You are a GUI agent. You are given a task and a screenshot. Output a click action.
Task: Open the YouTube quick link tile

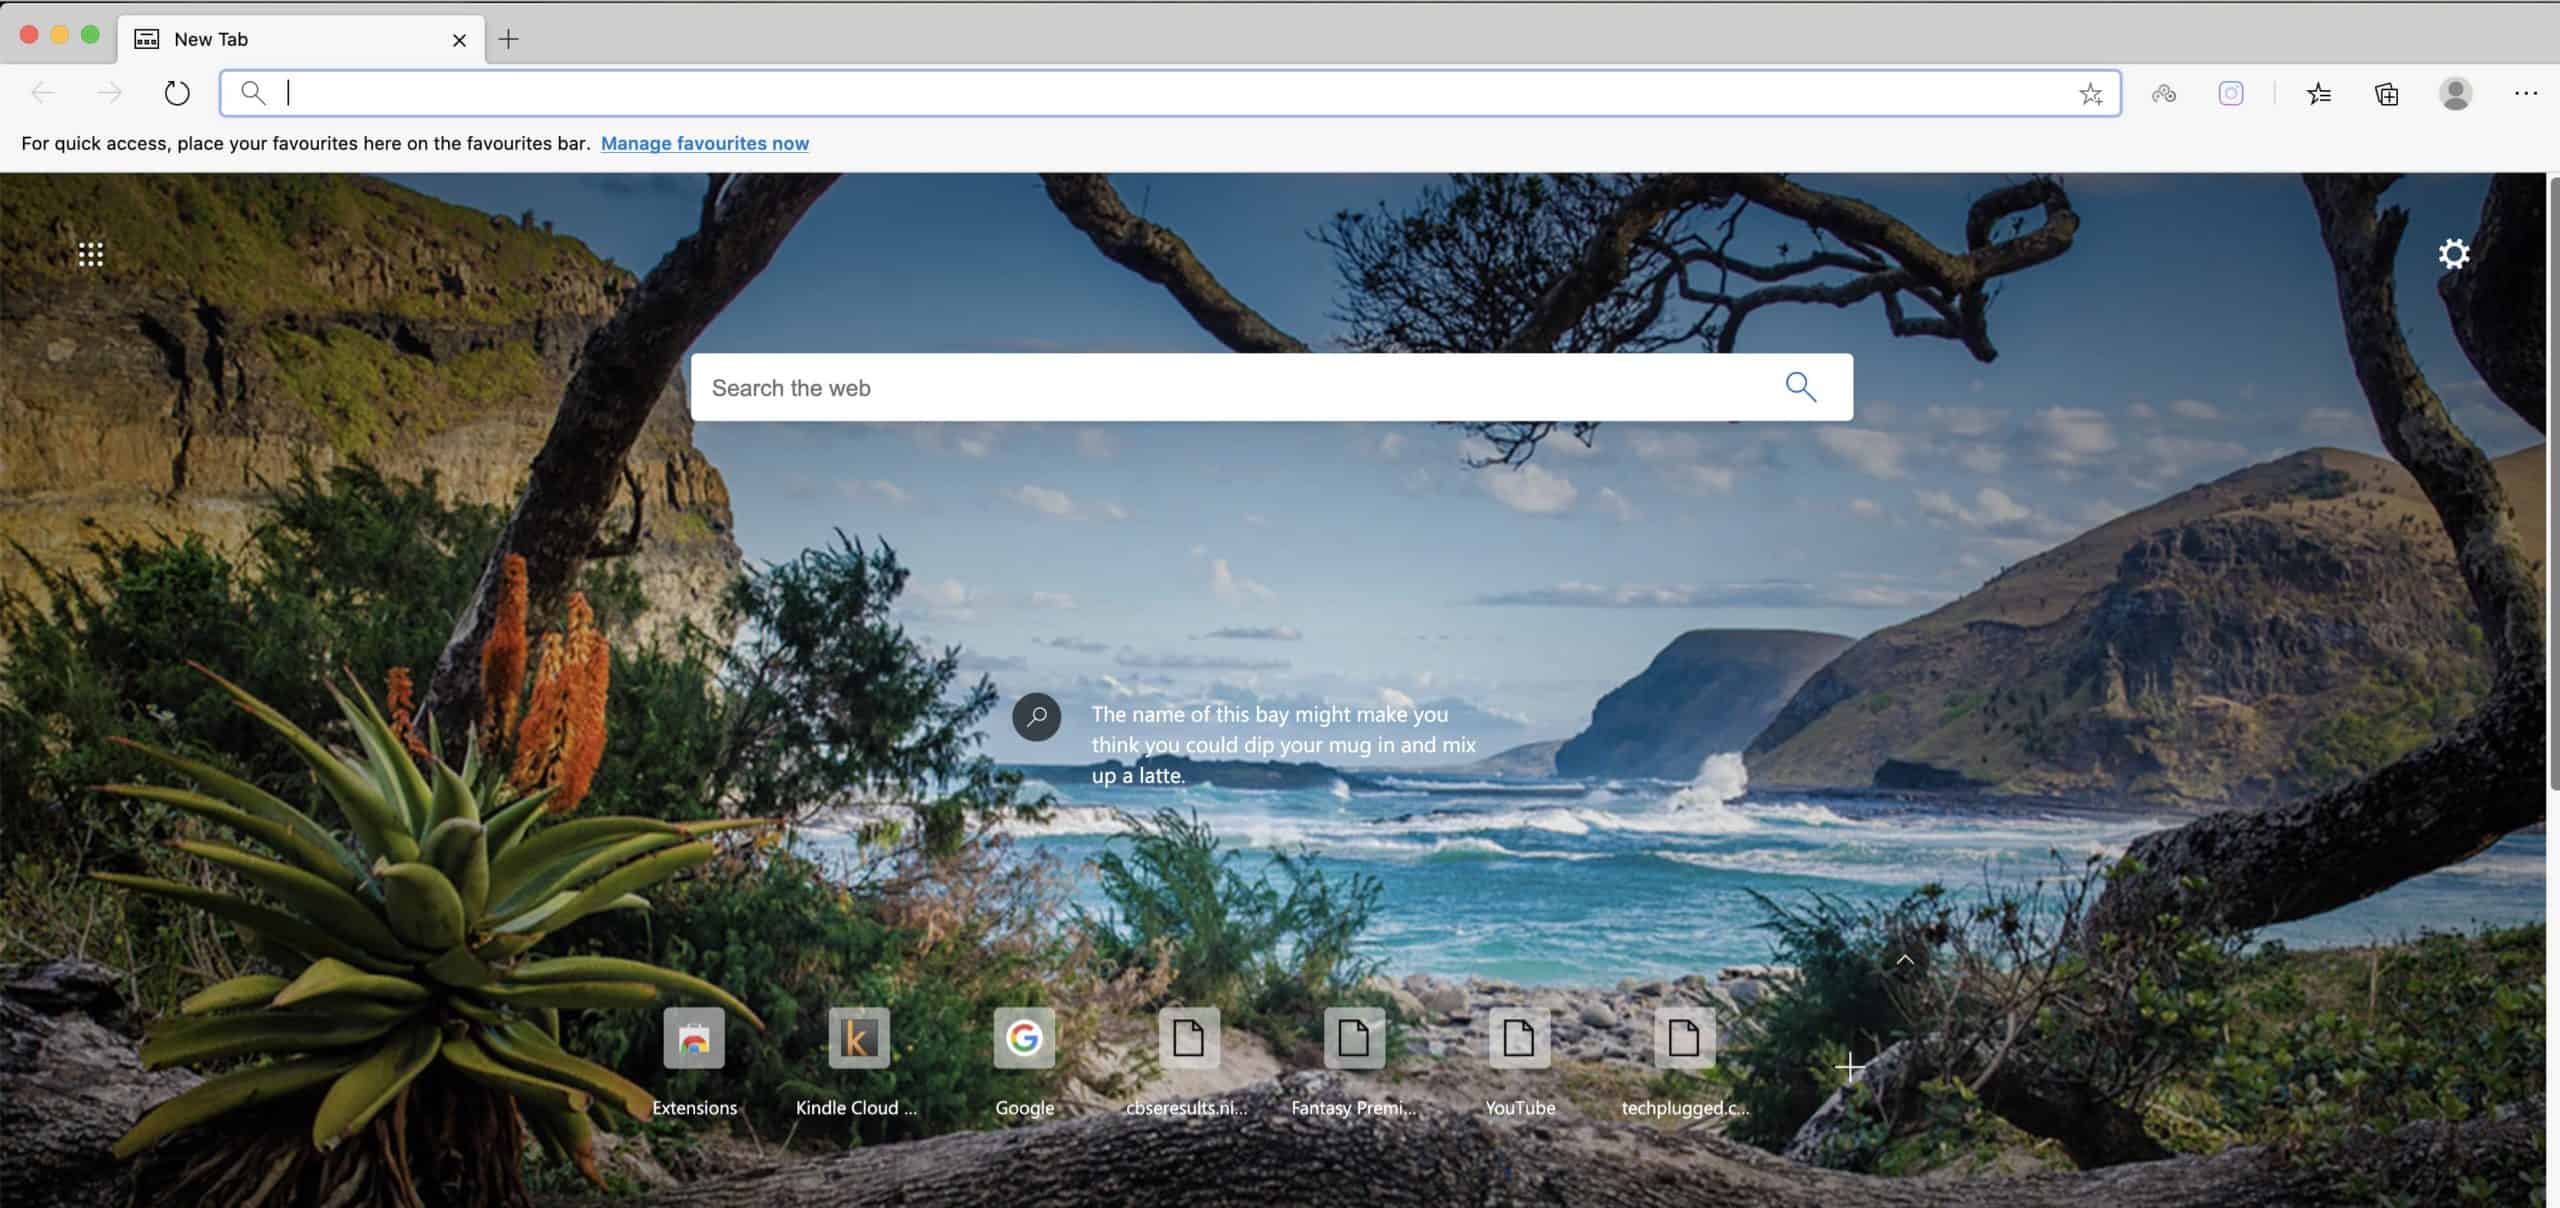[1519, 1038]
